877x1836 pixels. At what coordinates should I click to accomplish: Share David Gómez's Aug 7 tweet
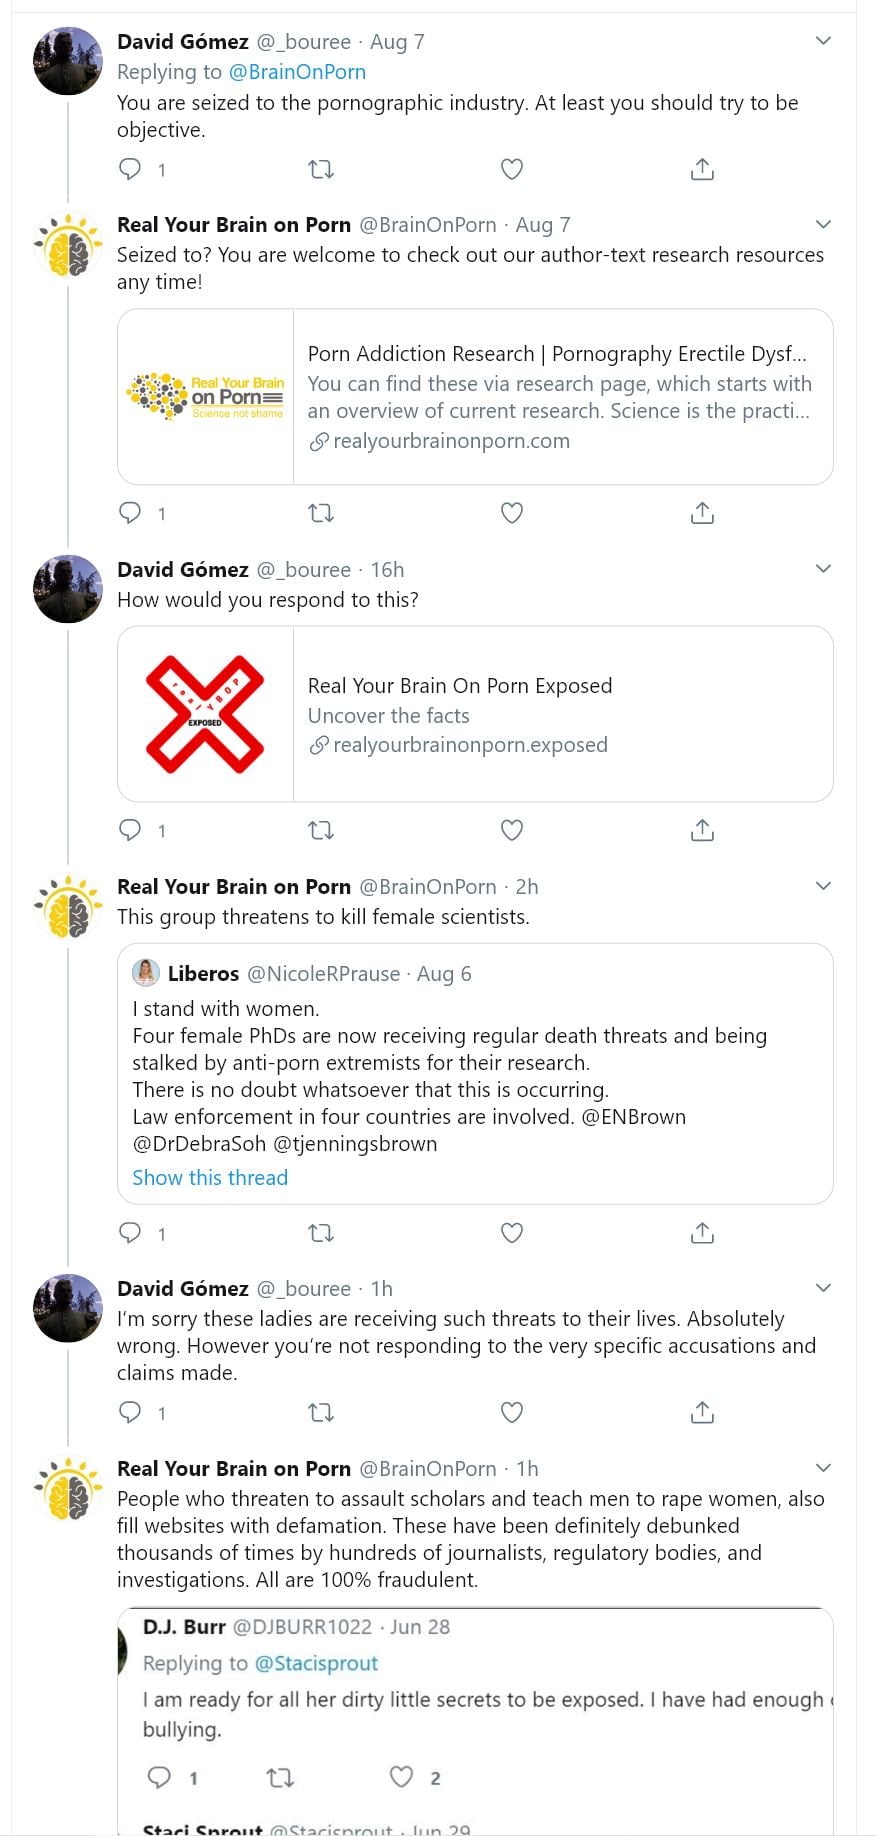tap(702, 169)
